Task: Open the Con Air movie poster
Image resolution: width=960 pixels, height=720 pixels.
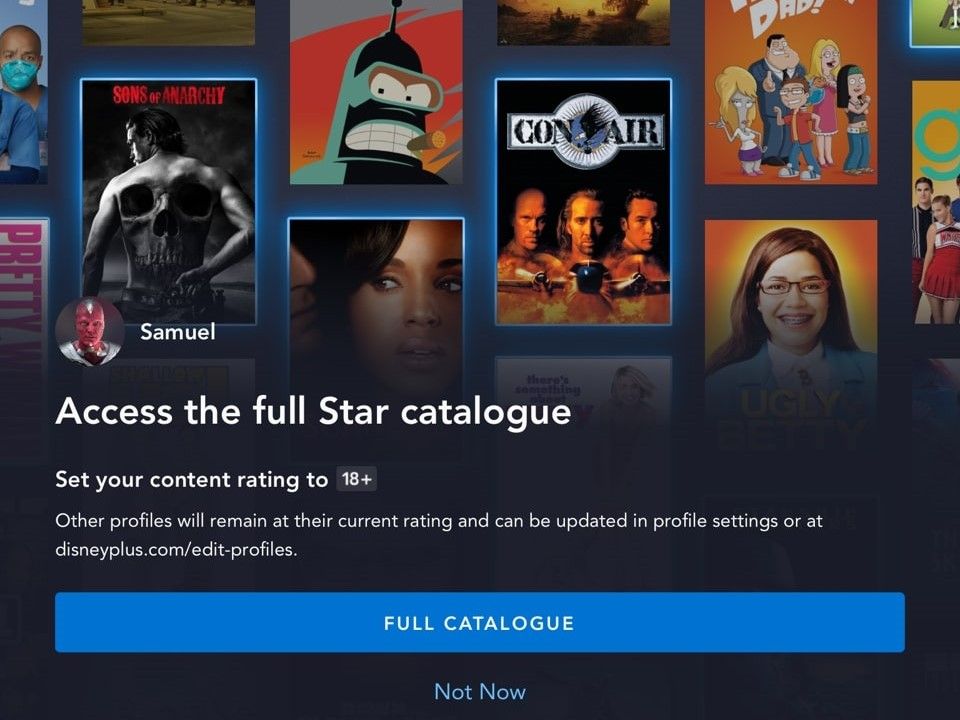Action: [583, 201]
